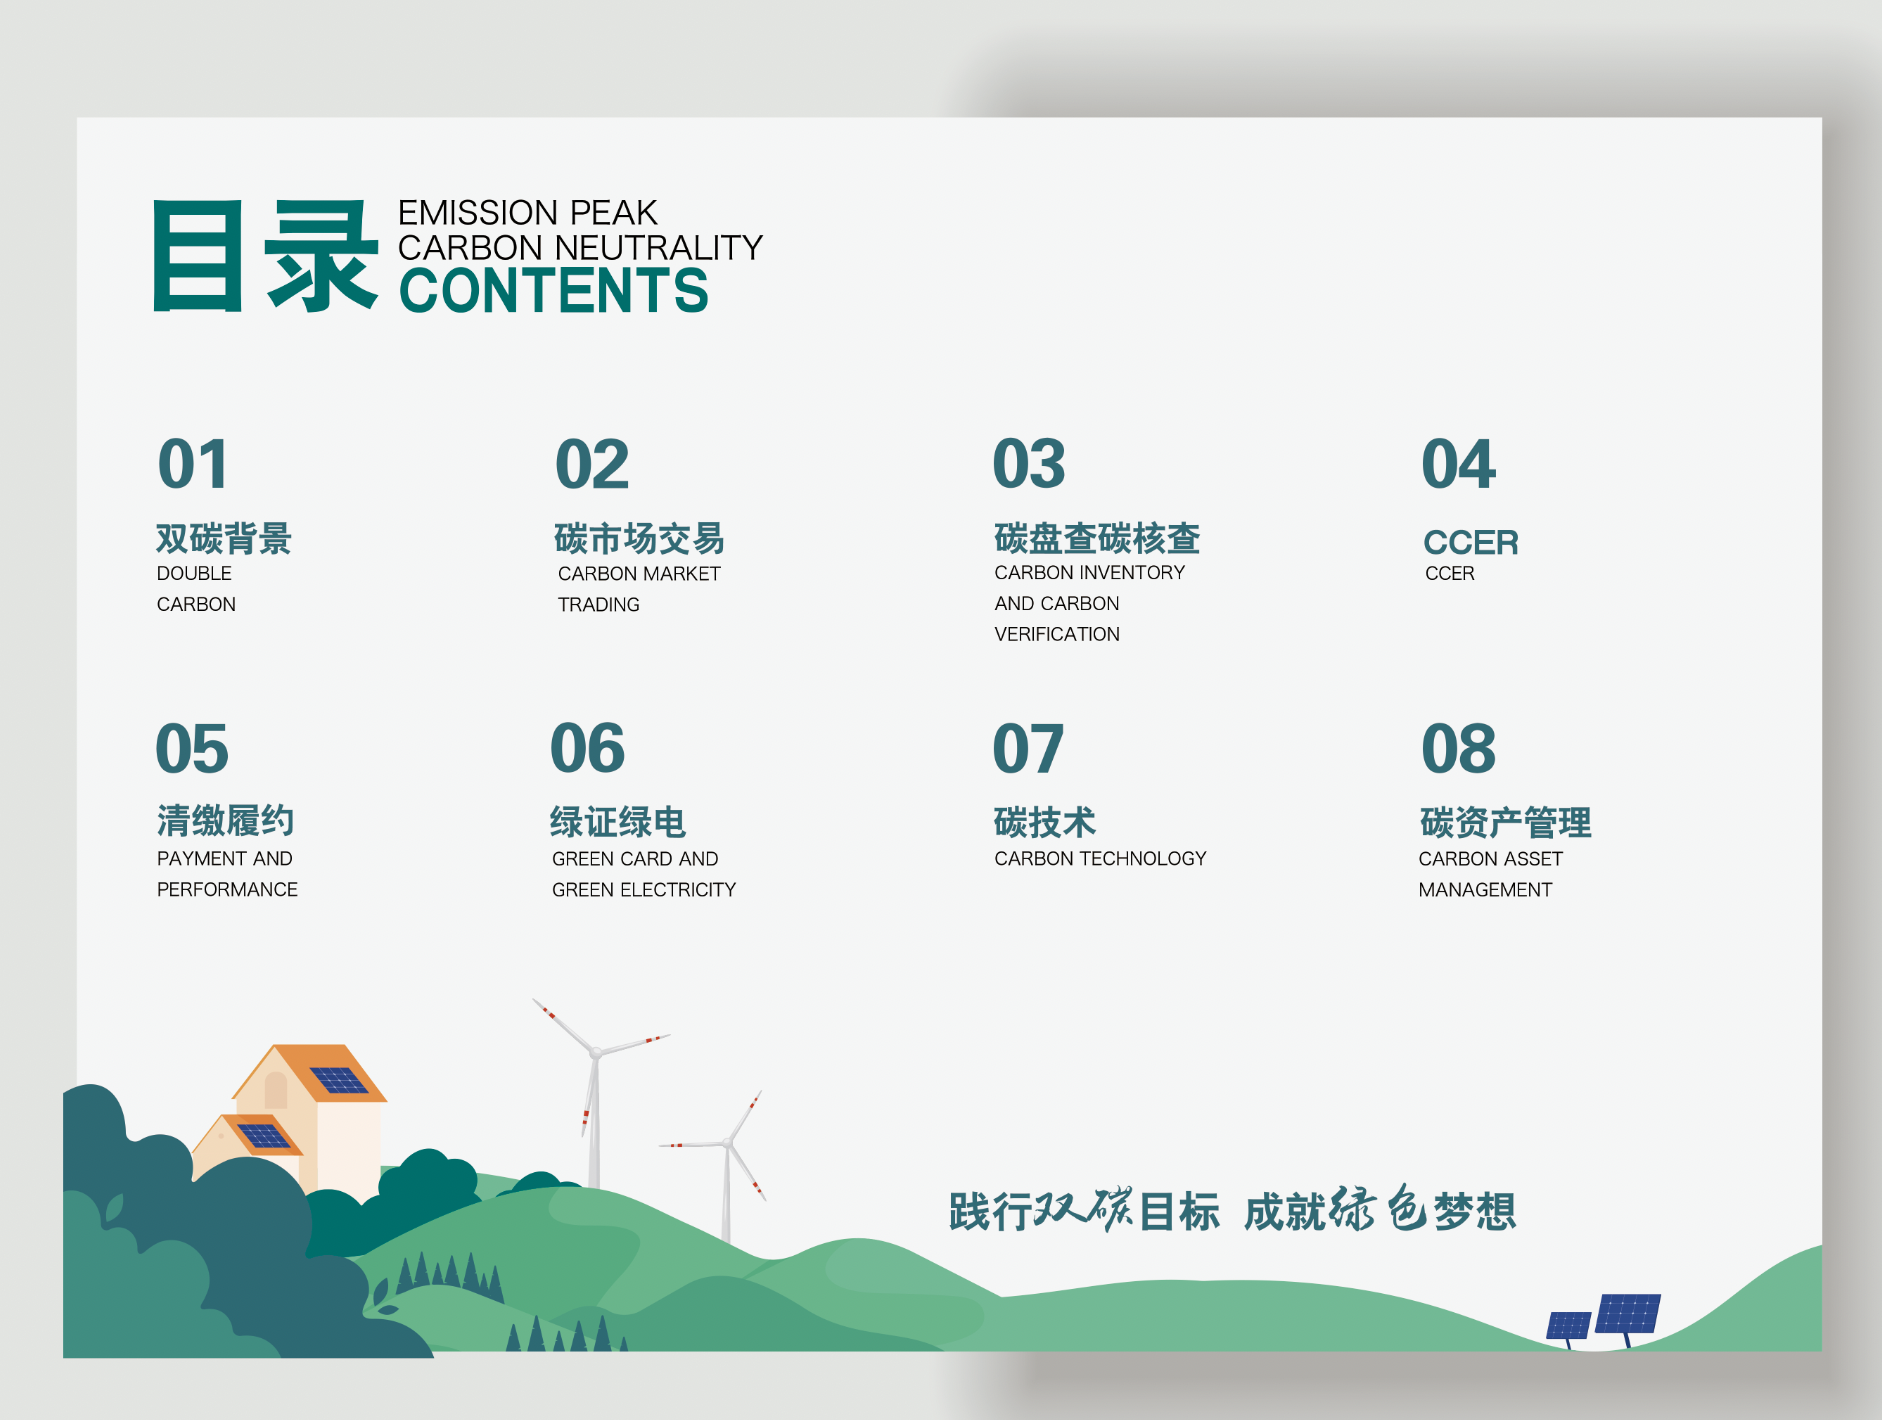1882x1420 pixels.
Task: Click the larger blue solar panel bottom right
Action: pos(1627,1313)
